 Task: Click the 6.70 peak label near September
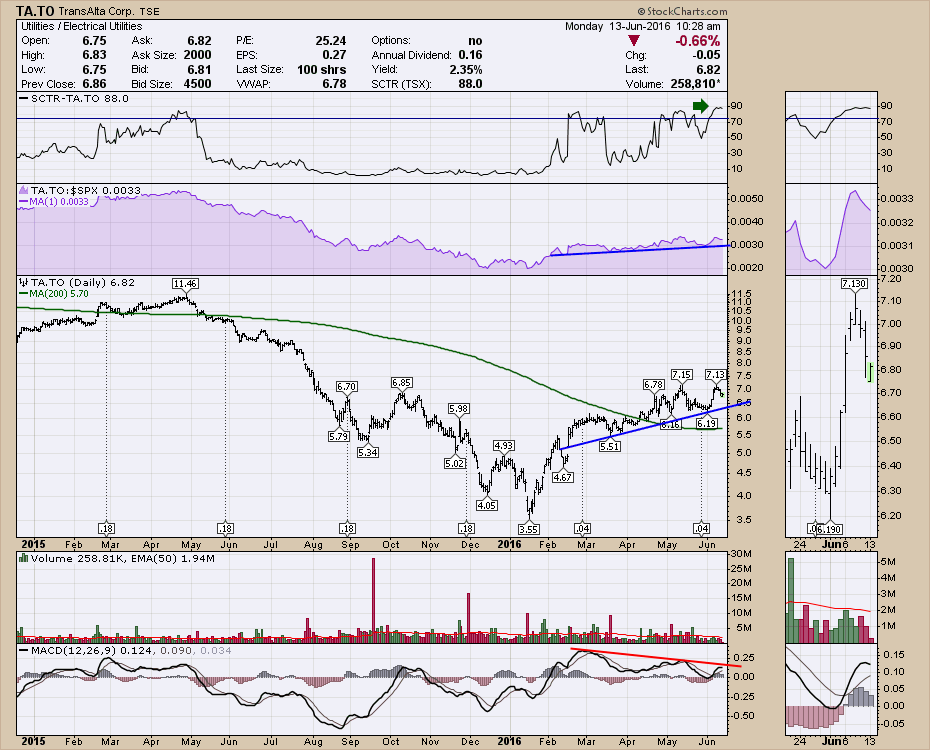[346, 387]
